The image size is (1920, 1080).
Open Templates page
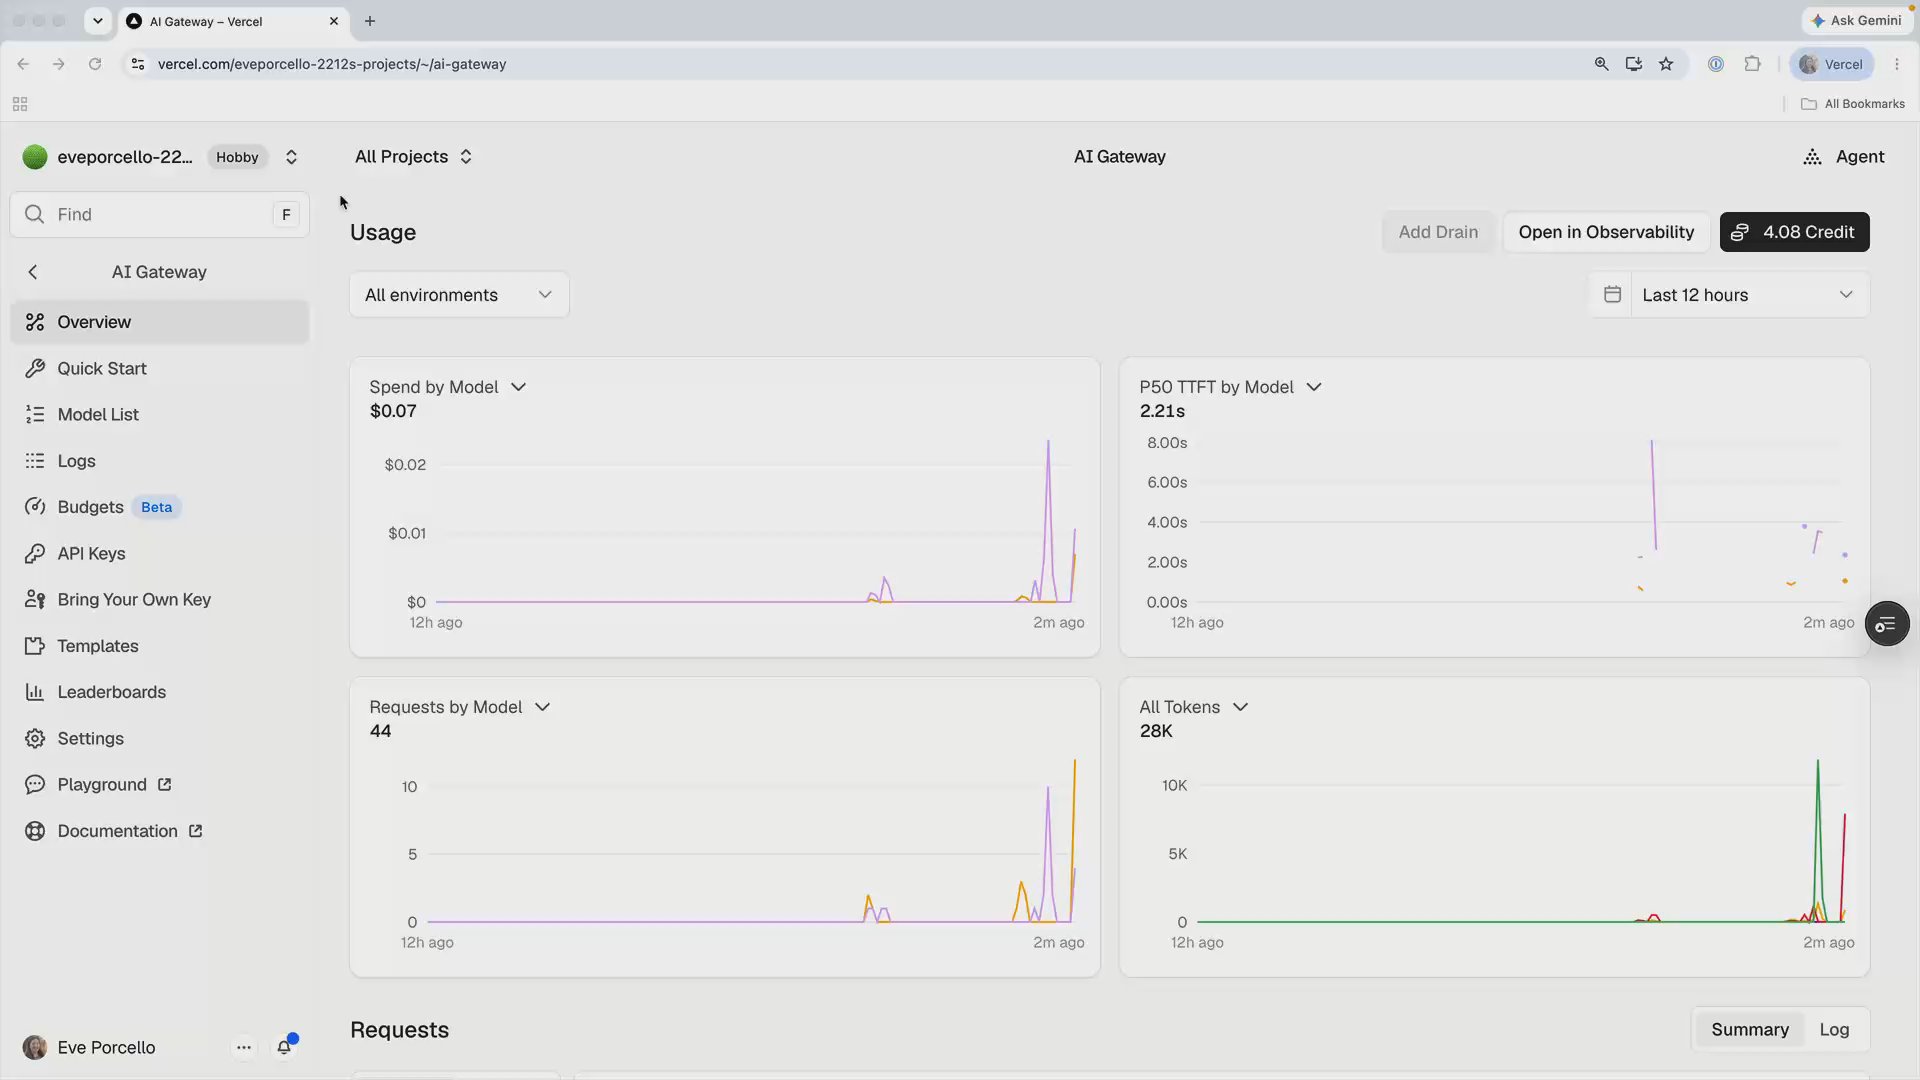point(160,646)
